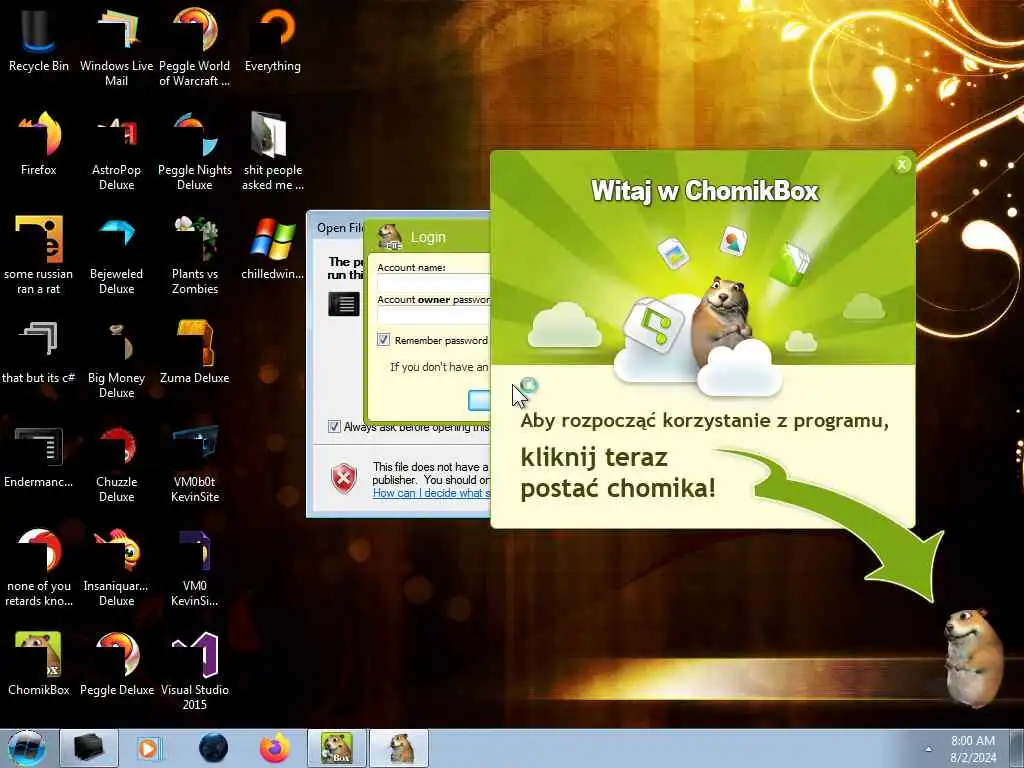Select Peggle Deluxe desktop icon
The height and width of the screenshot is (768, 1024).
coord(116,664)
